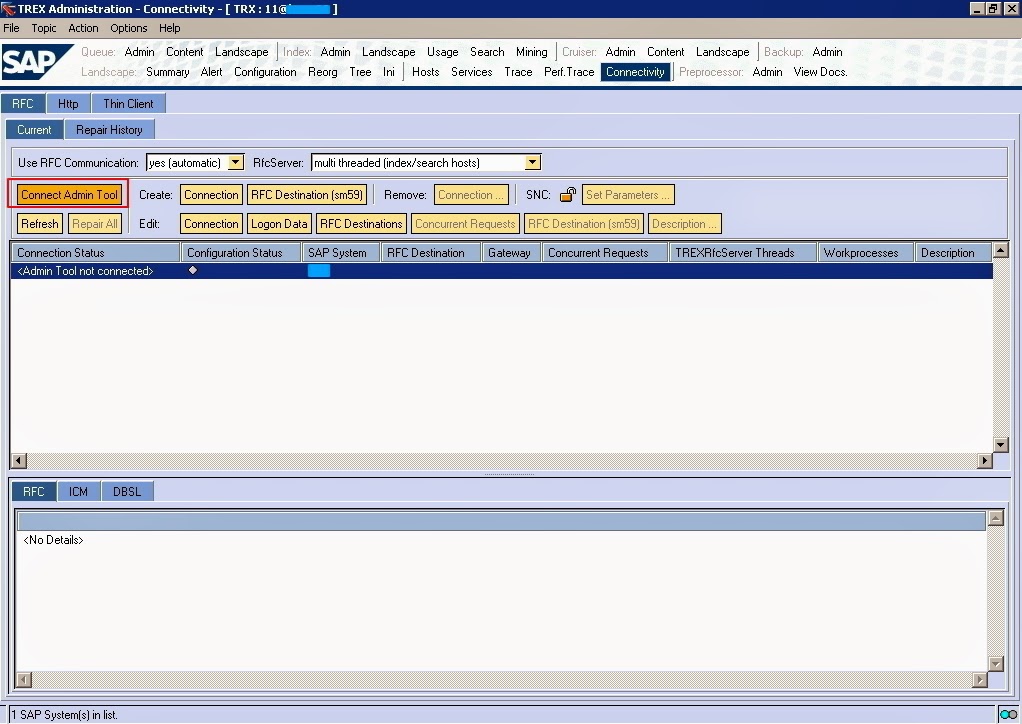Click the Repair All button
This screenshot has width=1022, height=724.
point(95,224)
